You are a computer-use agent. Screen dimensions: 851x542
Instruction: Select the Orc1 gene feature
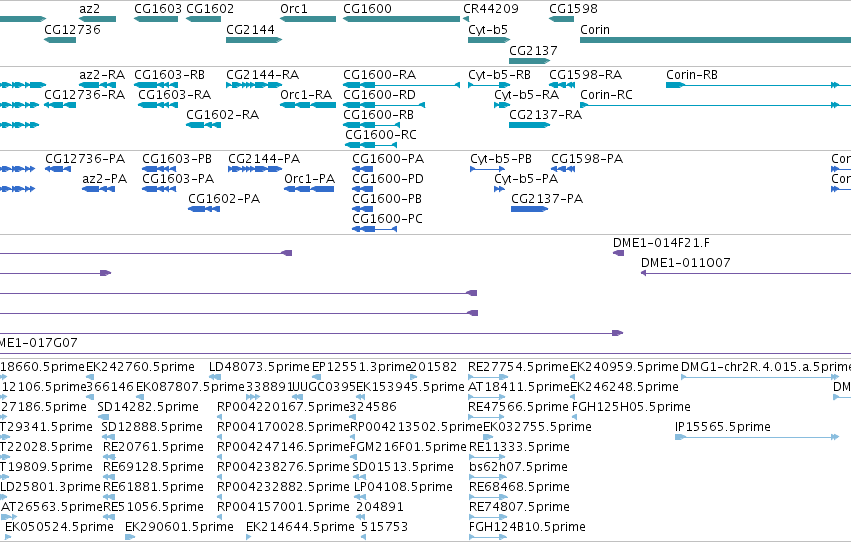pyautogui.click(x=308, y=19)
